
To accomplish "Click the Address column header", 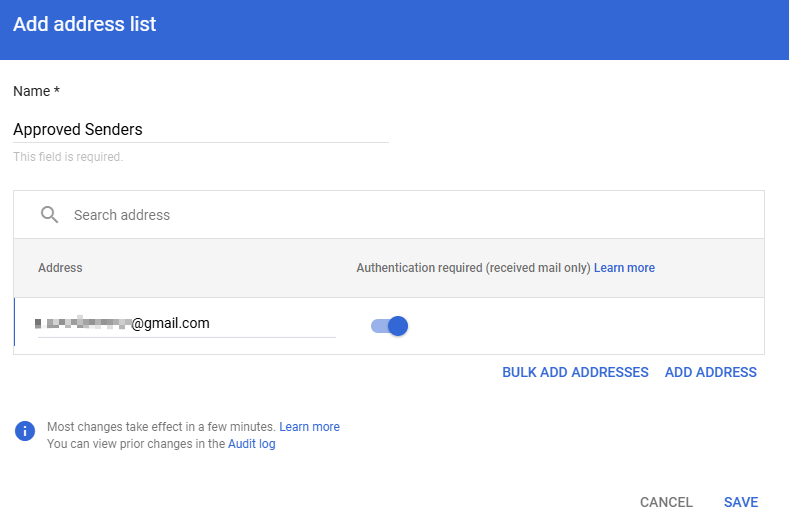I will click(x=60, y=268).
